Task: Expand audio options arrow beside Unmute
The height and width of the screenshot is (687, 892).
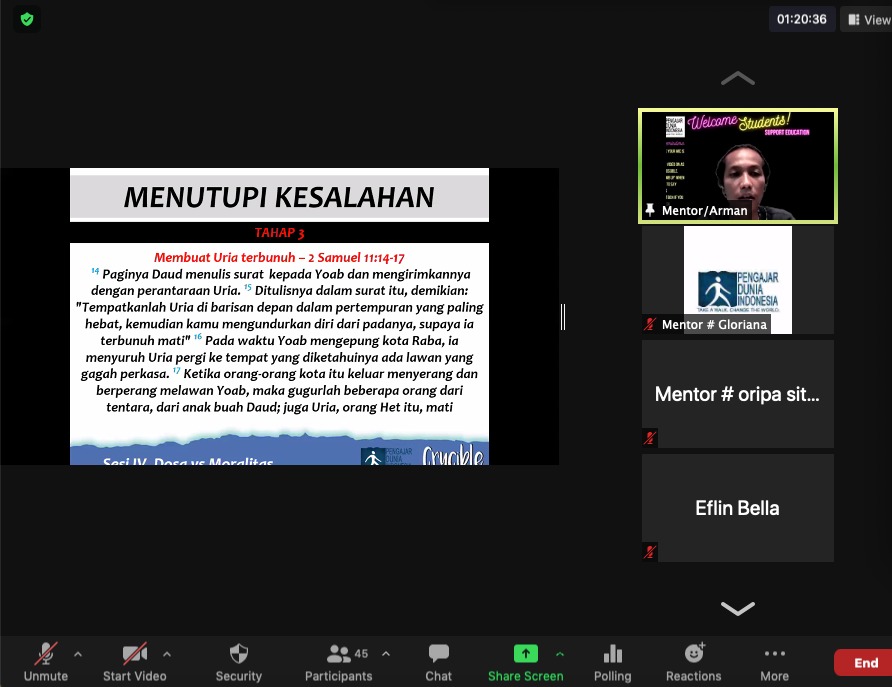Action: tap(78, 654)
